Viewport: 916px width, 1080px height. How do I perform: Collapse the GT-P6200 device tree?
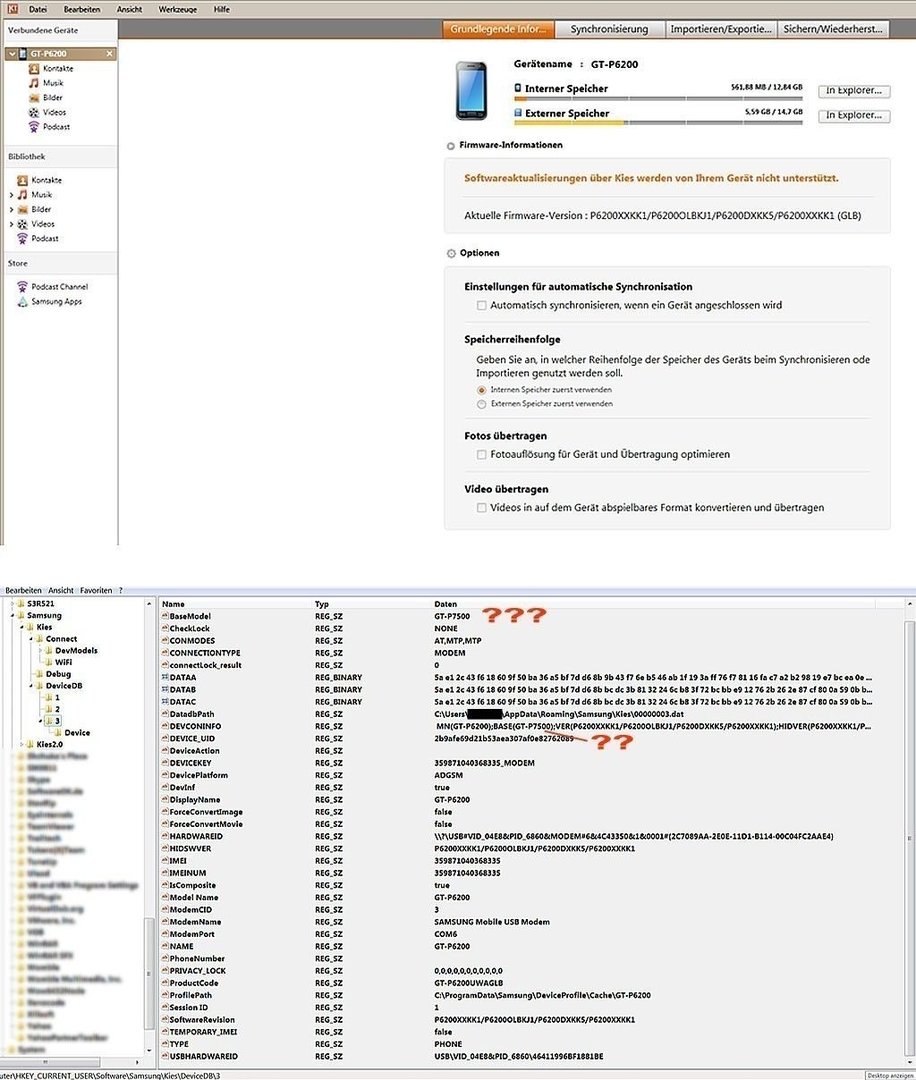(12, 54)
